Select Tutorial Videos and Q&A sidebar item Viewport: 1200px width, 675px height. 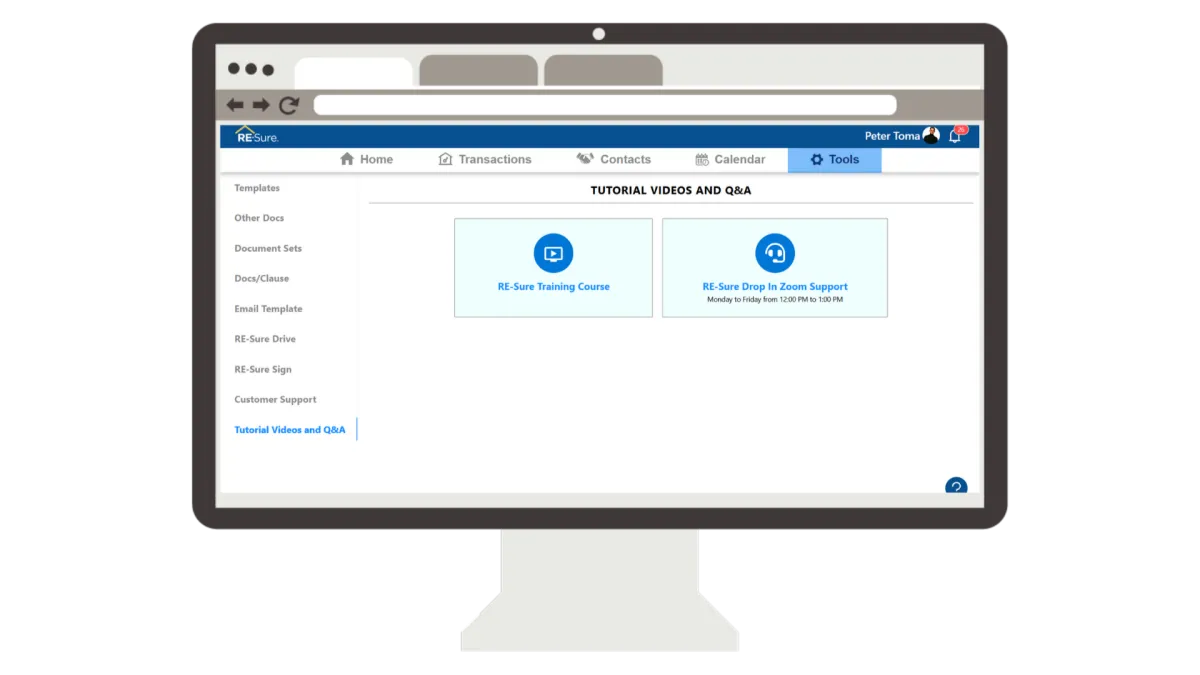[x=290, y=430]
